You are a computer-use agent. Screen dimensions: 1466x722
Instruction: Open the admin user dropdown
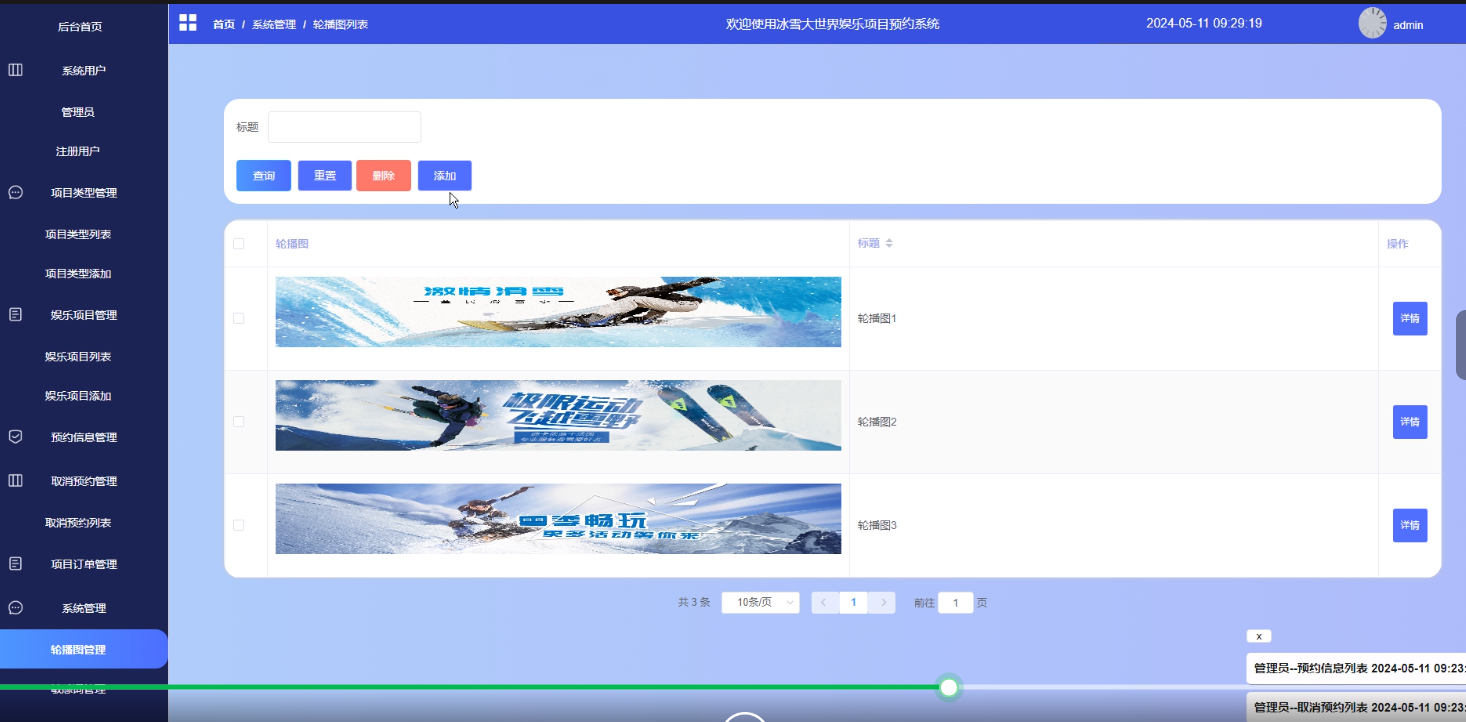tap(1408, 25)
